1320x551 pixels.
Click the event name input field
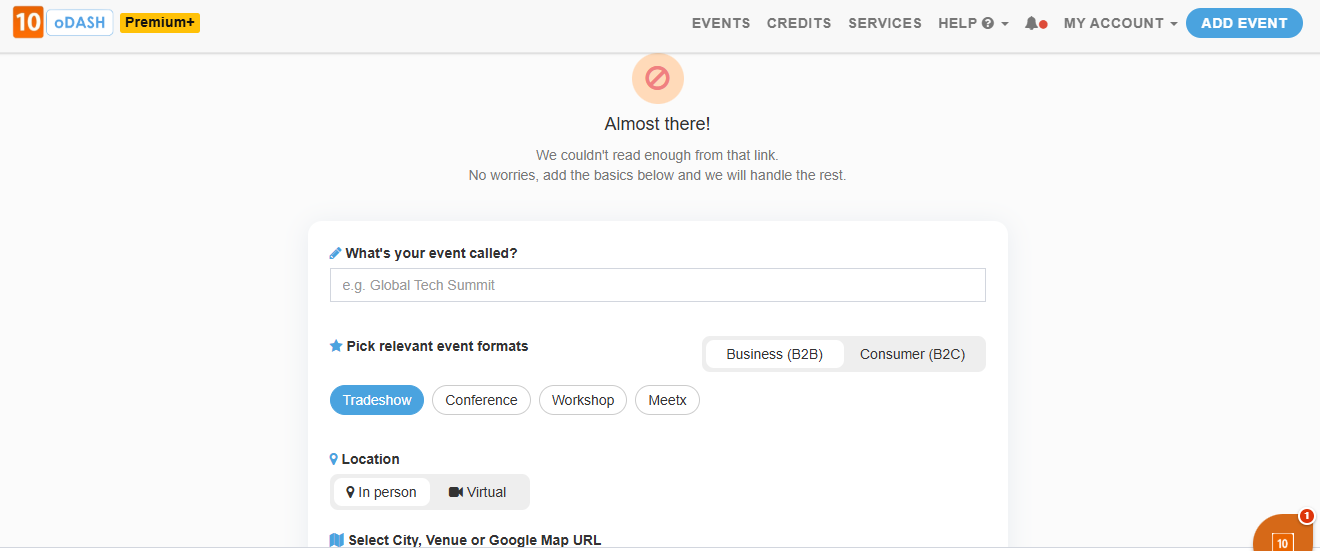pos(657,285)
